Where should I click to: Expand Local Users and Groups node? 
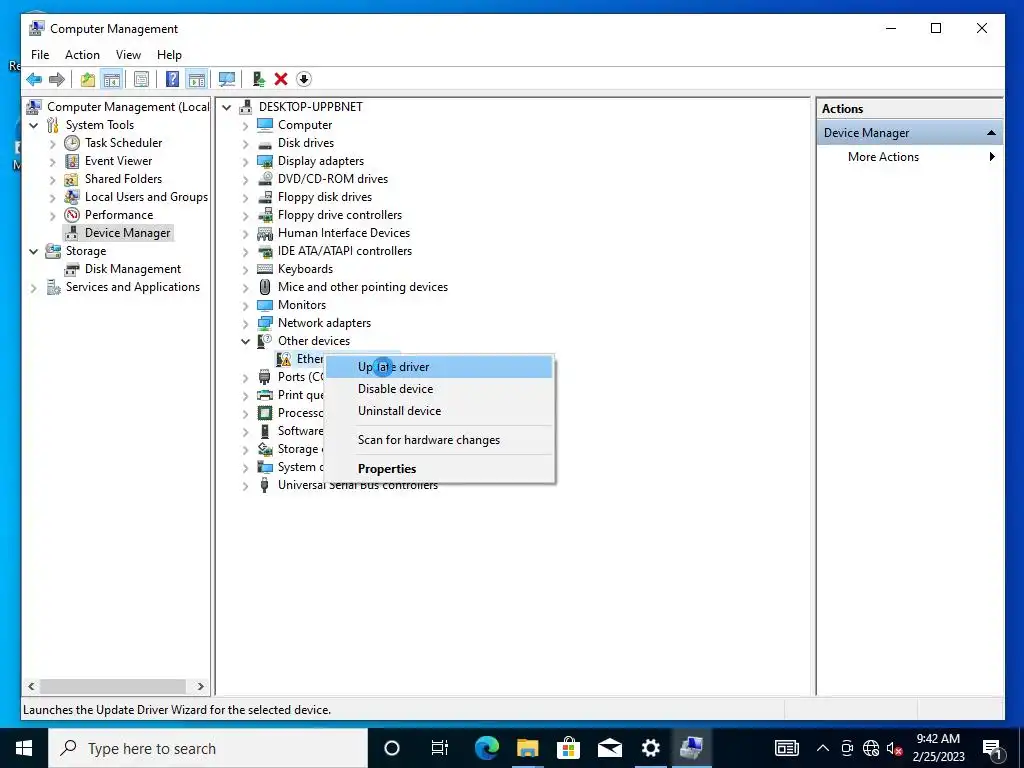click(x=53, y=197)
